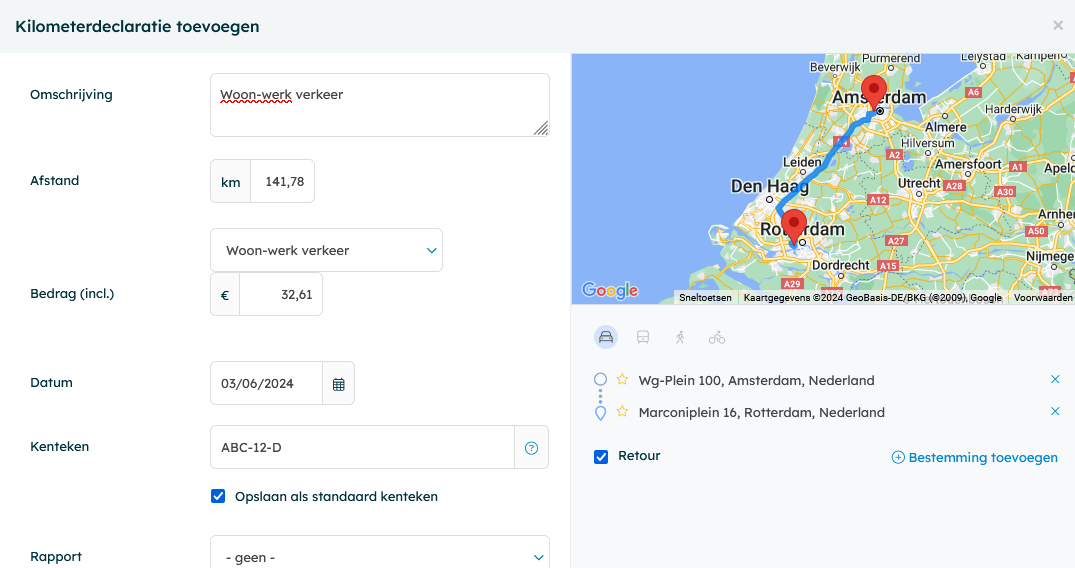Click the Kenteken help question mark icon
1075x568 pixels.
tap(531, 448)
